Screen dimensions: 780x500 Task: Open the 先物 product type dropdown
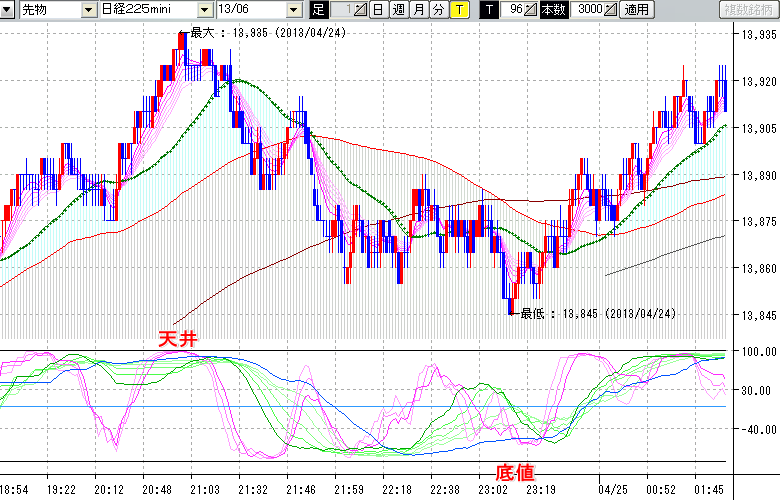[90, 10]
